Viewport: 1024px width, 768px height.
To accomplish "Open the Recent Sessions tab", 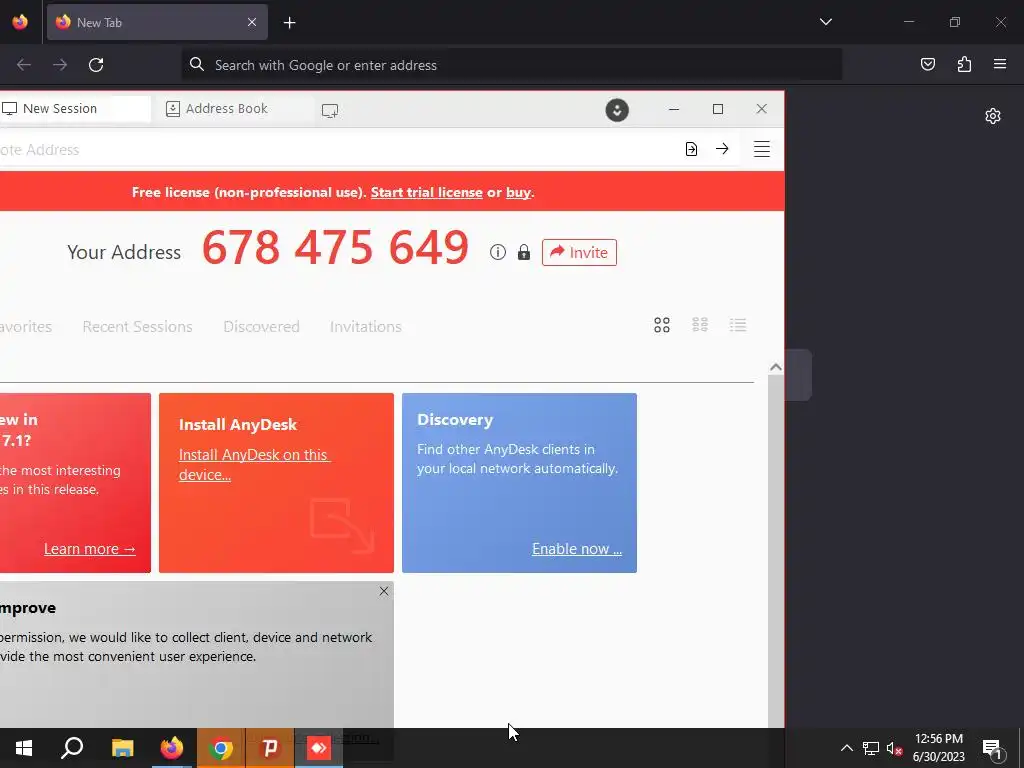I will 137,327.
